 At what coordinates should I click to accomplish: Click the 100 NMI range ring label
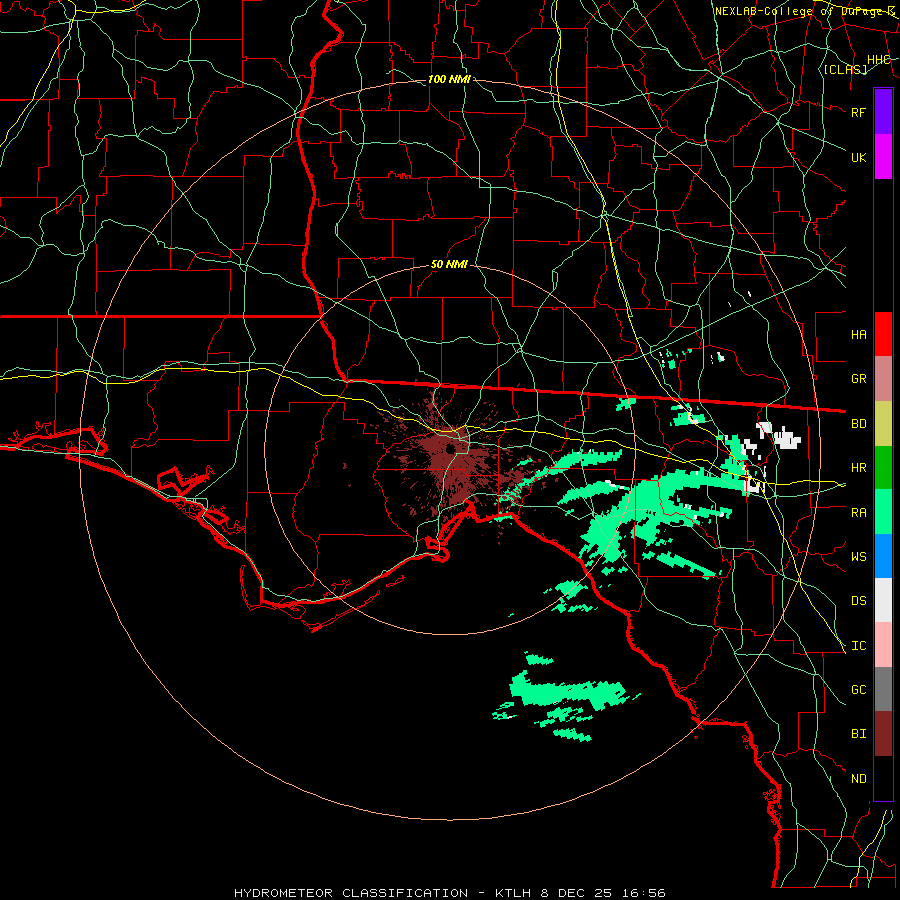pyautogui.click(x=449, y=79)
